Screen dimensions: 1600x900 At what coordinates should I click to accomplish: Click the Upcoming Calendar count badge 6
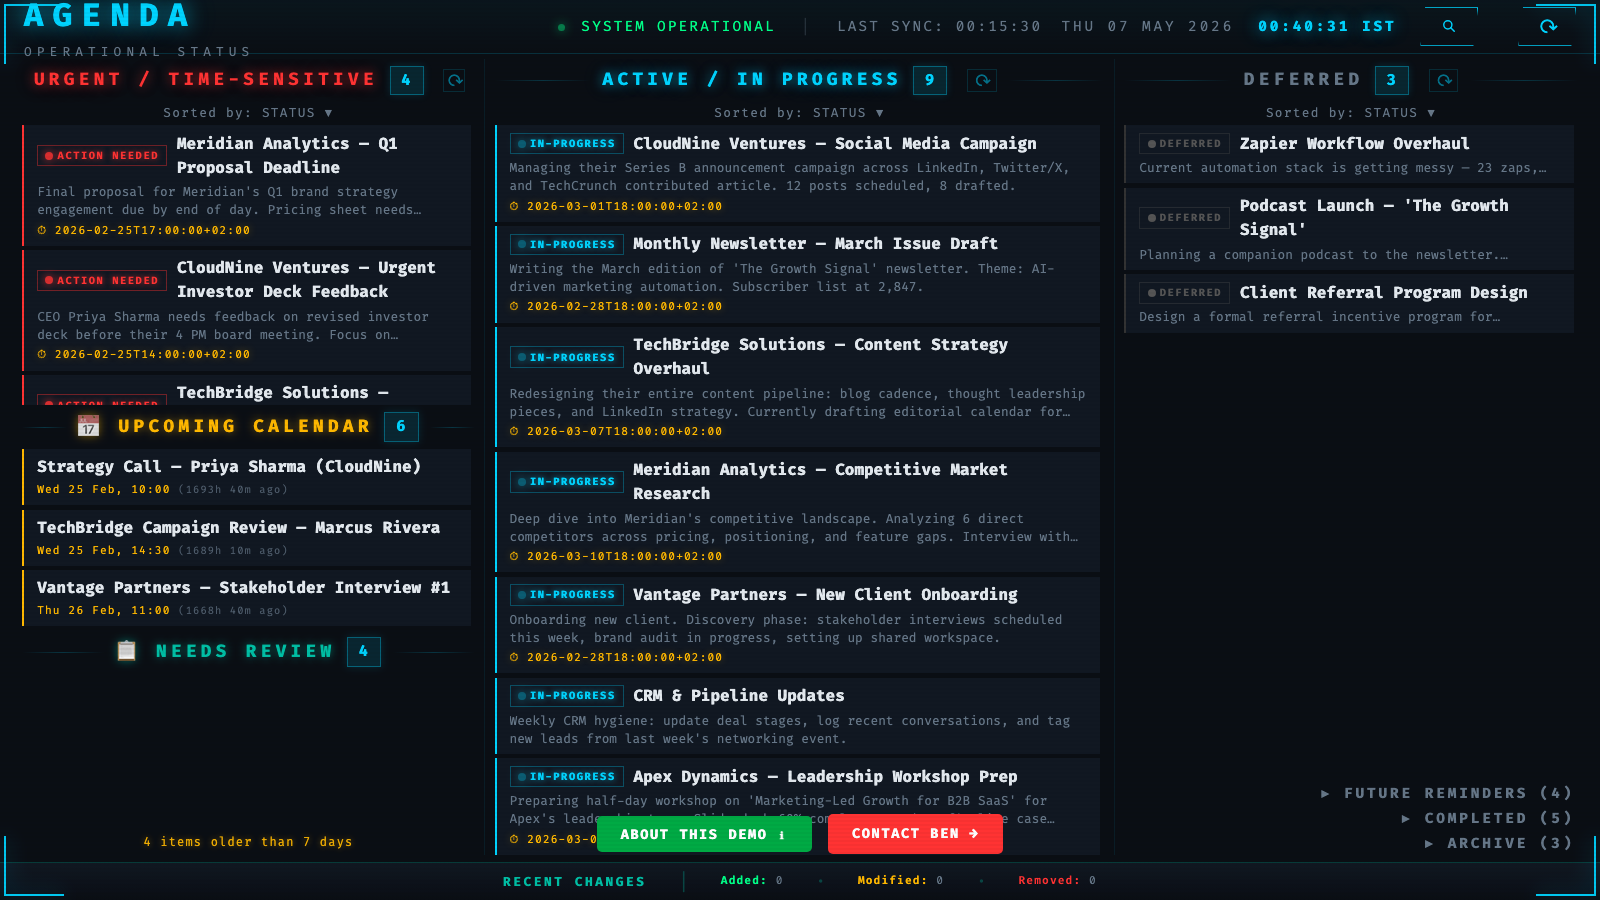point(401,426)
